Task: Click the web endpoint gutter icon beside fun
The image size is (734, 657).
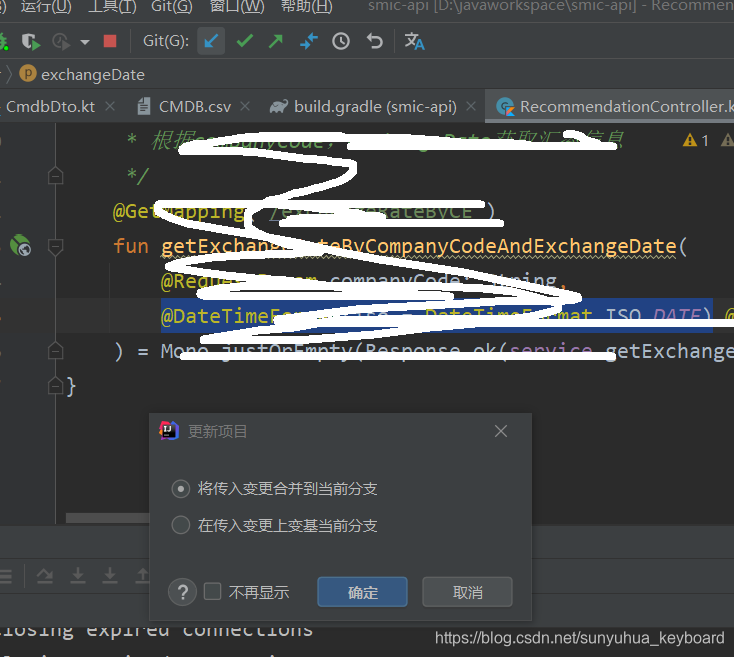Action: [21, 245]
